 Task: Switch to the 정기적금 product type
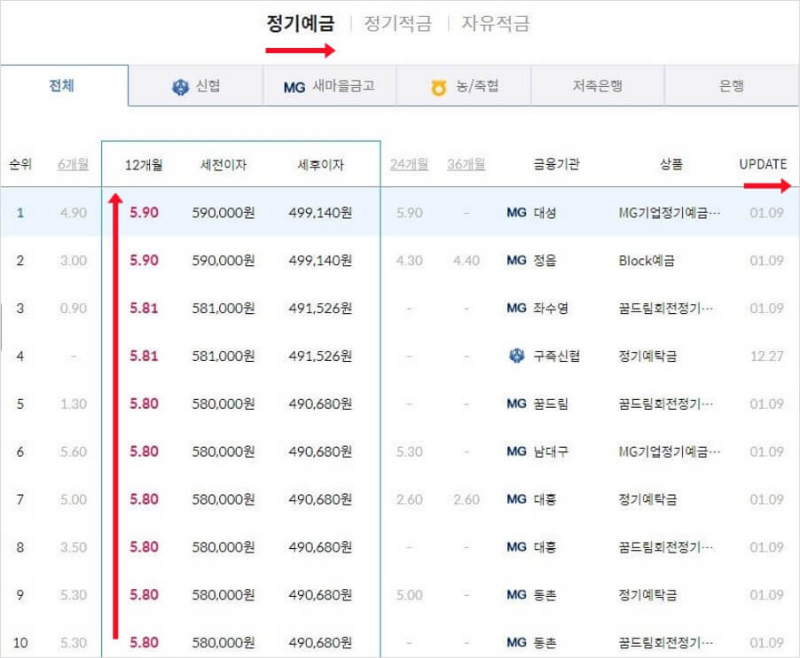[x=397, y=23]
